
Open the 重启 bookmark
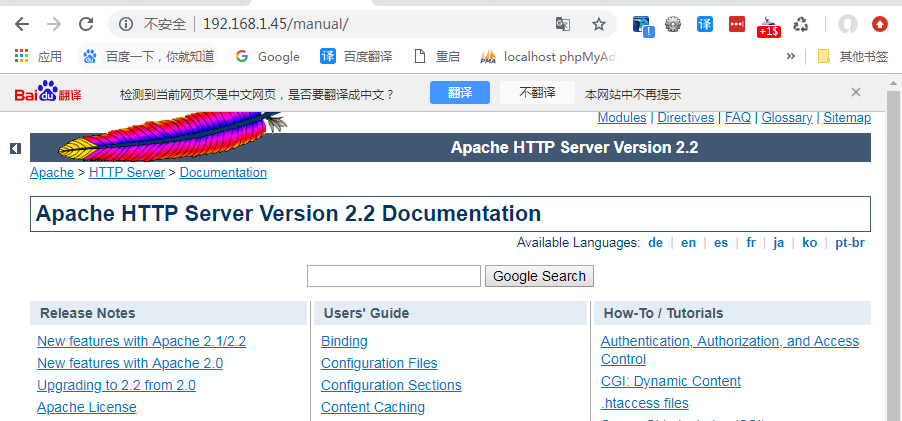(437, 56)
